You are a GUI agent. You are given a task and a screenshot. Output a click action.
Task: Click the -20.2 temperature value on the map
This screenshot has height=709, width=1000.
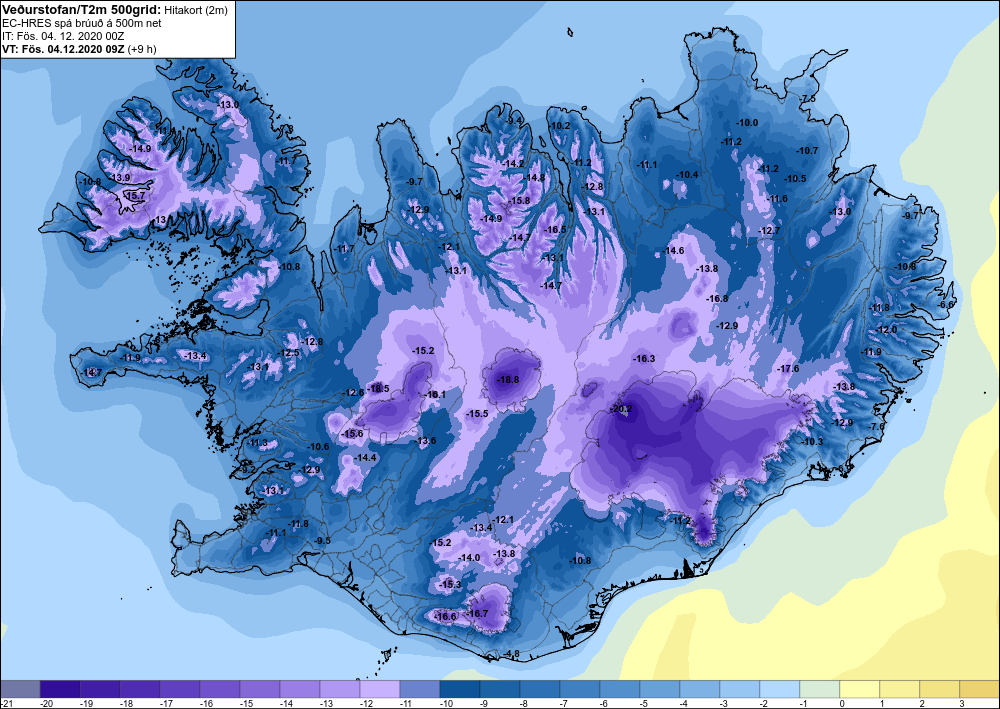[622, 409]
